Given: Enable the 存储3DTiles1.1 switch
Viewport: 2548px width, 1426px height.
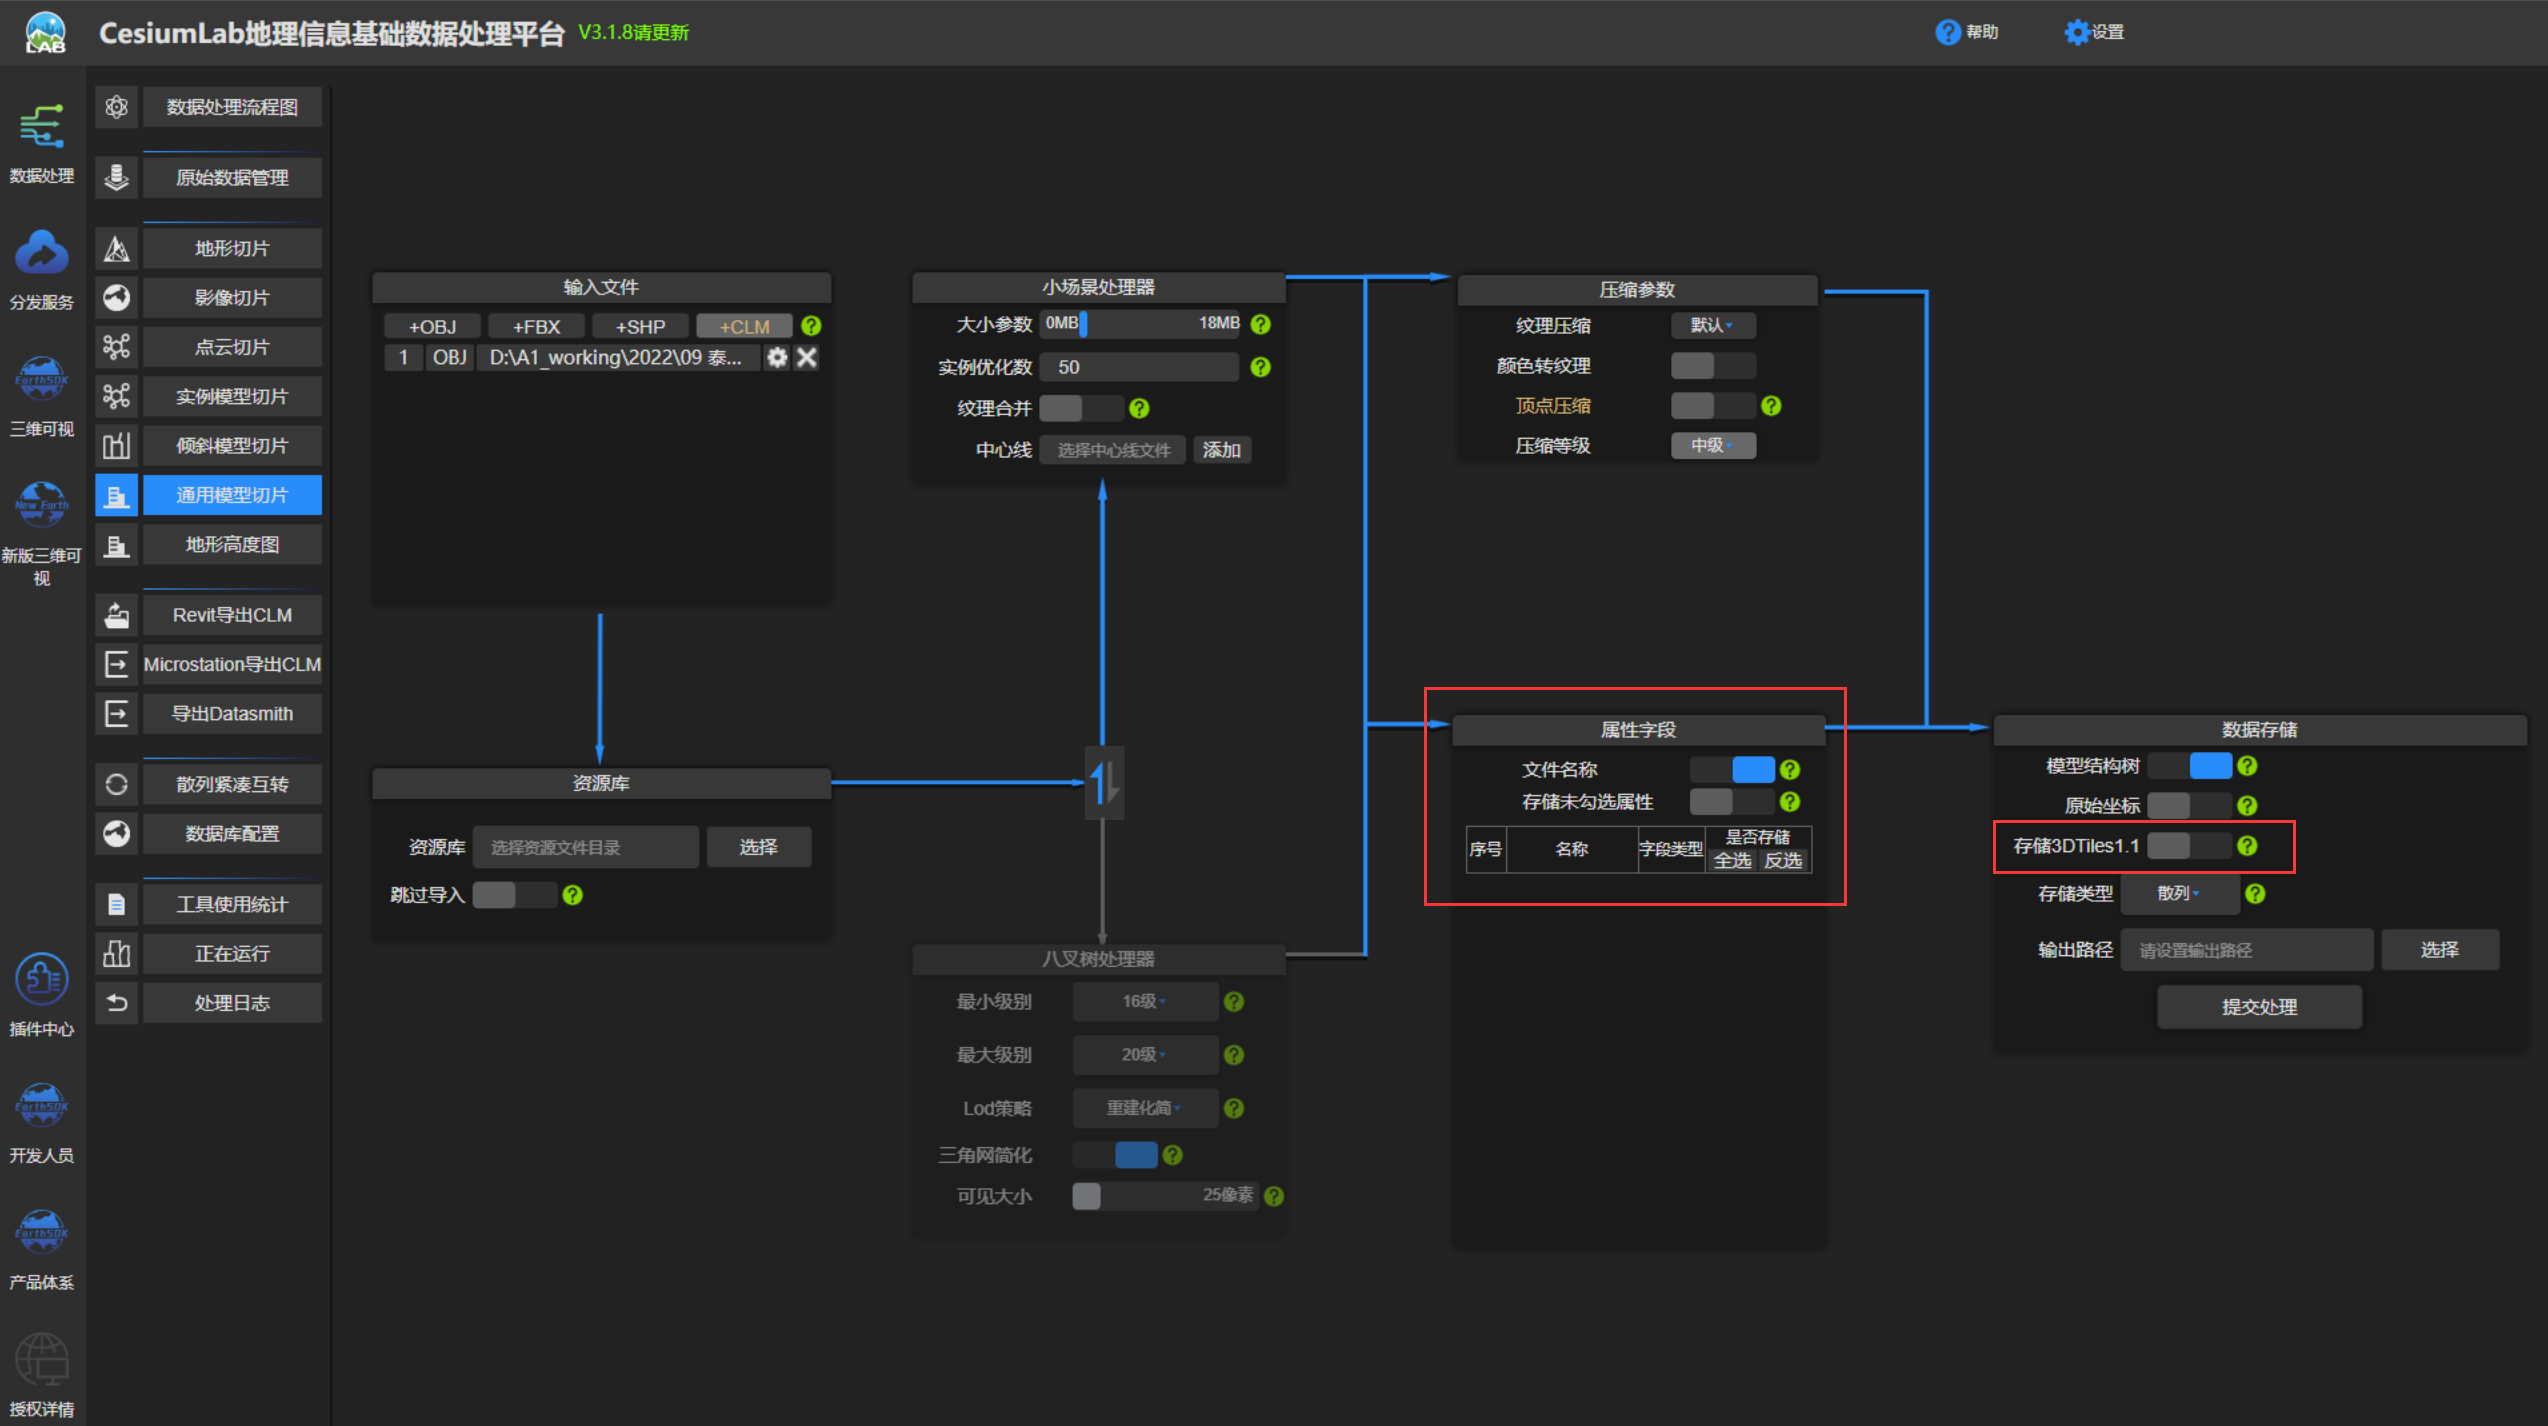Looking at the screenshot, I should [2189, 846].
